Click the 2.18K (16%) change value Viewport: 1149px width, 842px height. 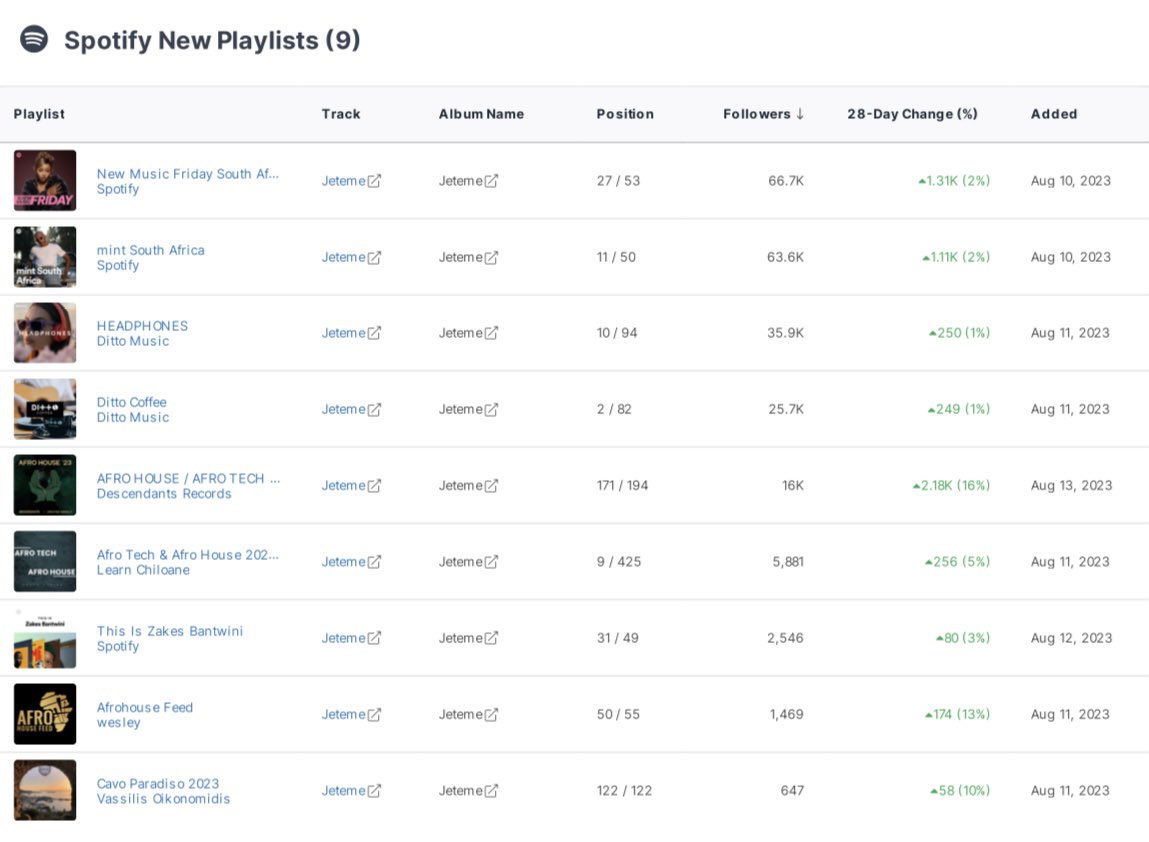(951, 485)
